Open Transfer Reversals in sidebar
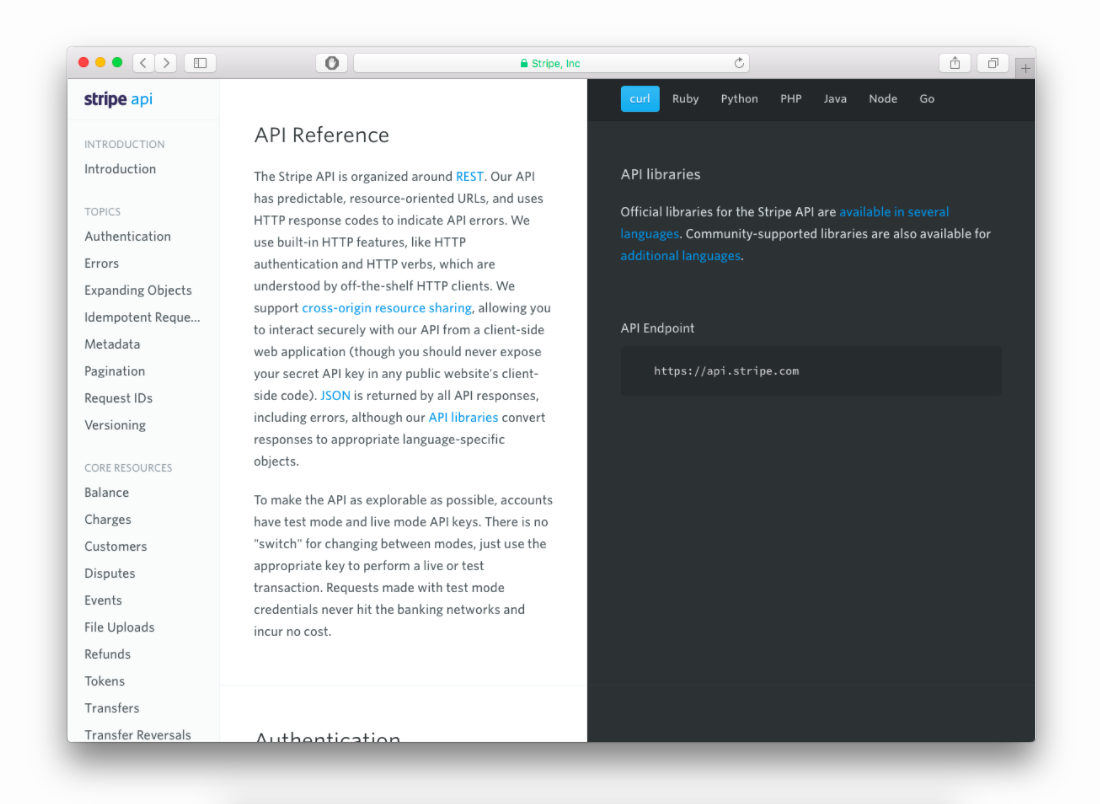Viewport: 1100px width, 804px height. point(138,735)
